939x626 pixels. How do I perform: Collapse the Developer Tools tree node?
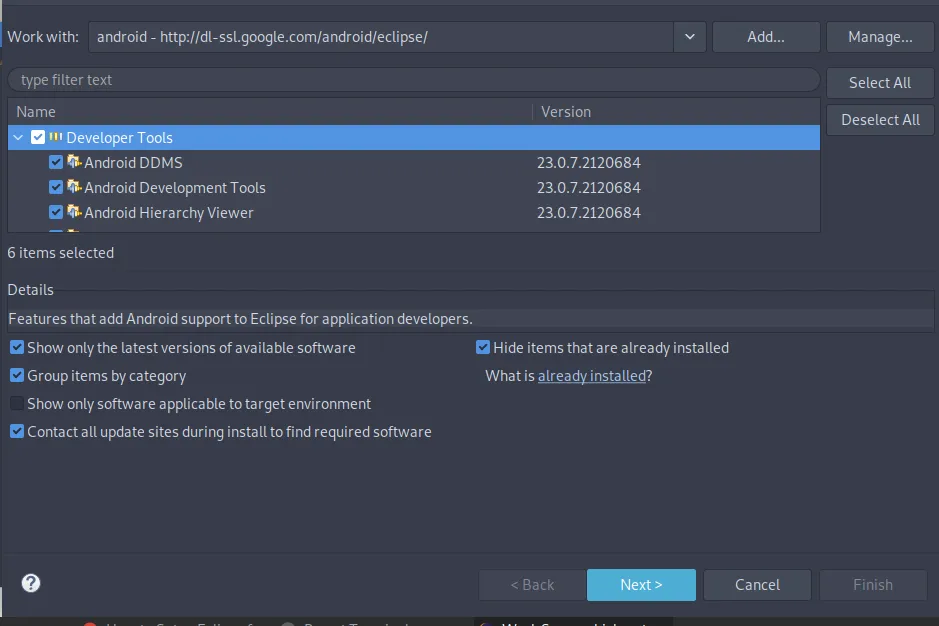tap(19, 137)
